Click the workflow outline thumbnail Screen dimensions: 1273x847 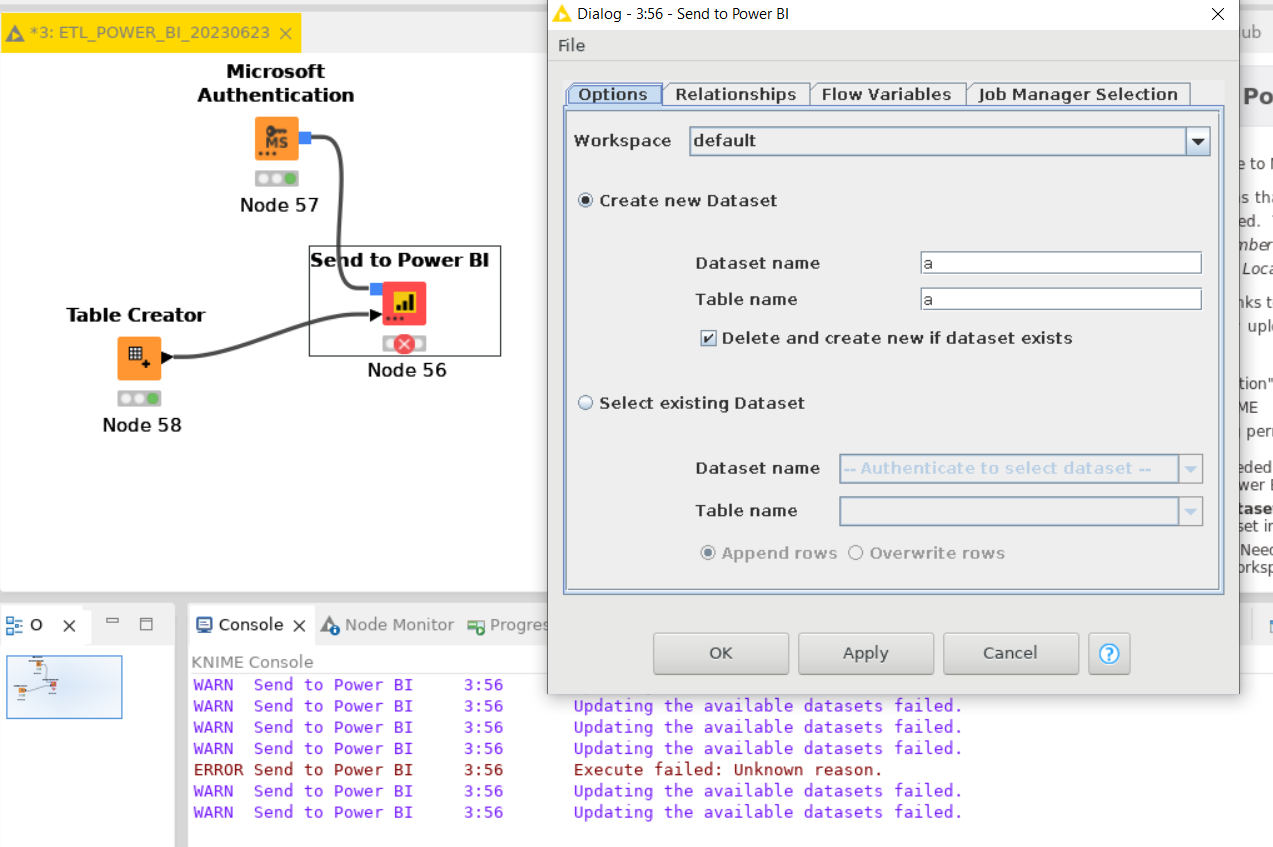tap(64, 687)
